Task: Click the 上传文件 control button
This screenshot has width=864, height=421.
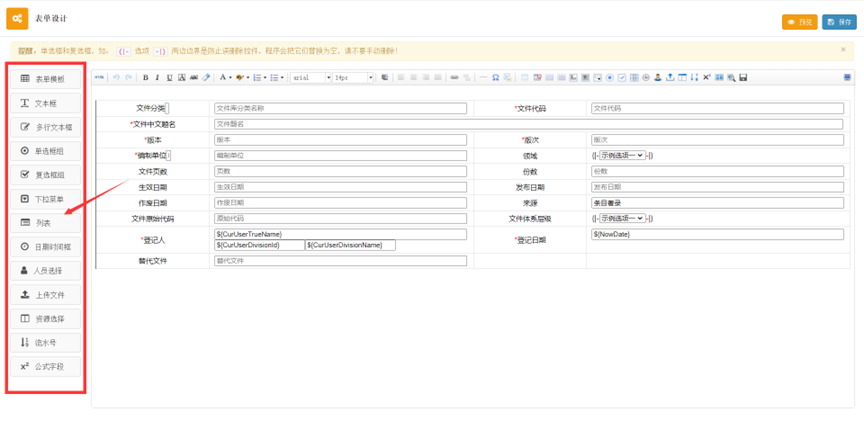Action: [45, 295]
